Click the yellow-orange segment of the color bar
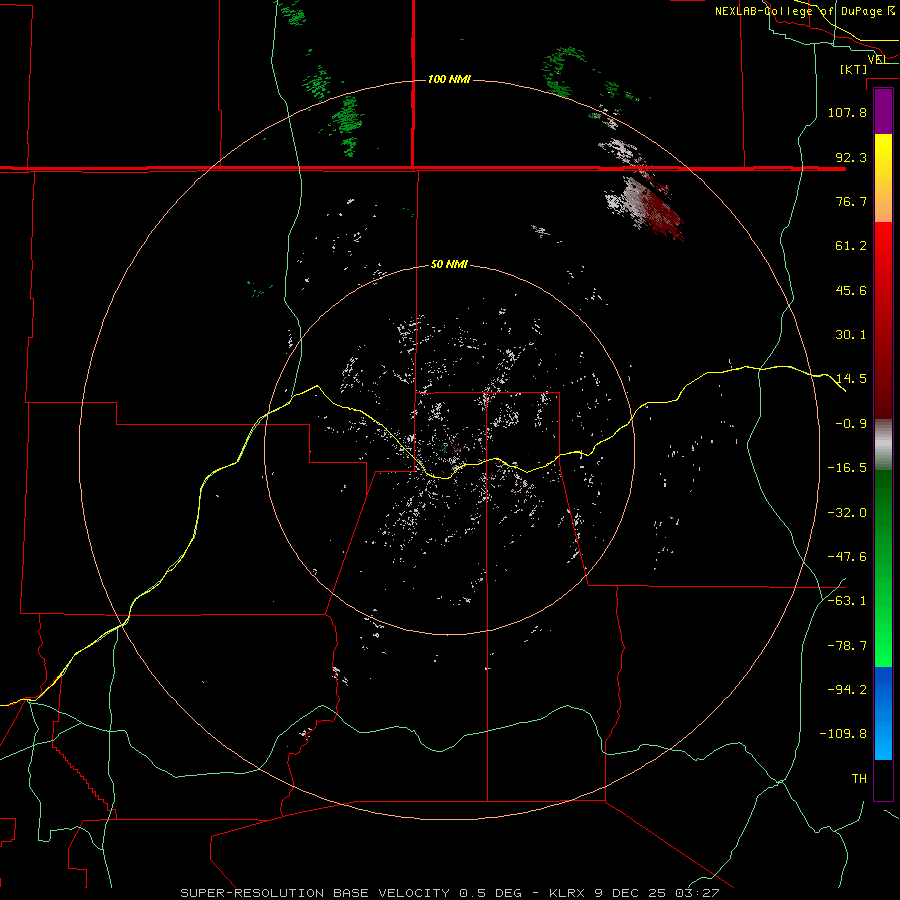 pos(883,178)
